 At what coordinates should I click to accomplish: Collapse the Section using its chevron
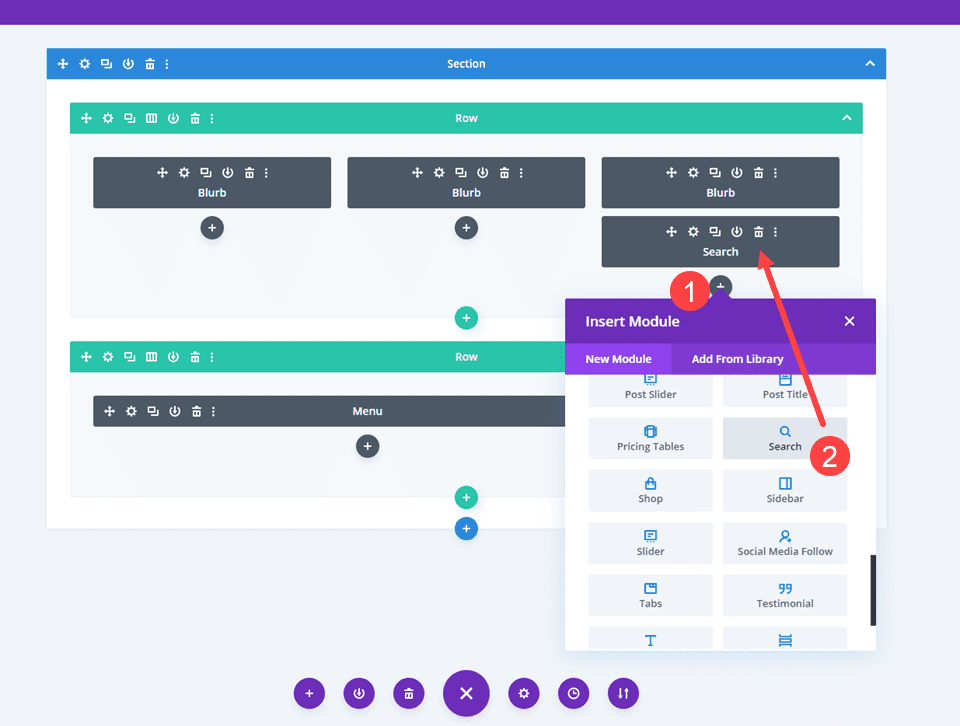point(869,63)
